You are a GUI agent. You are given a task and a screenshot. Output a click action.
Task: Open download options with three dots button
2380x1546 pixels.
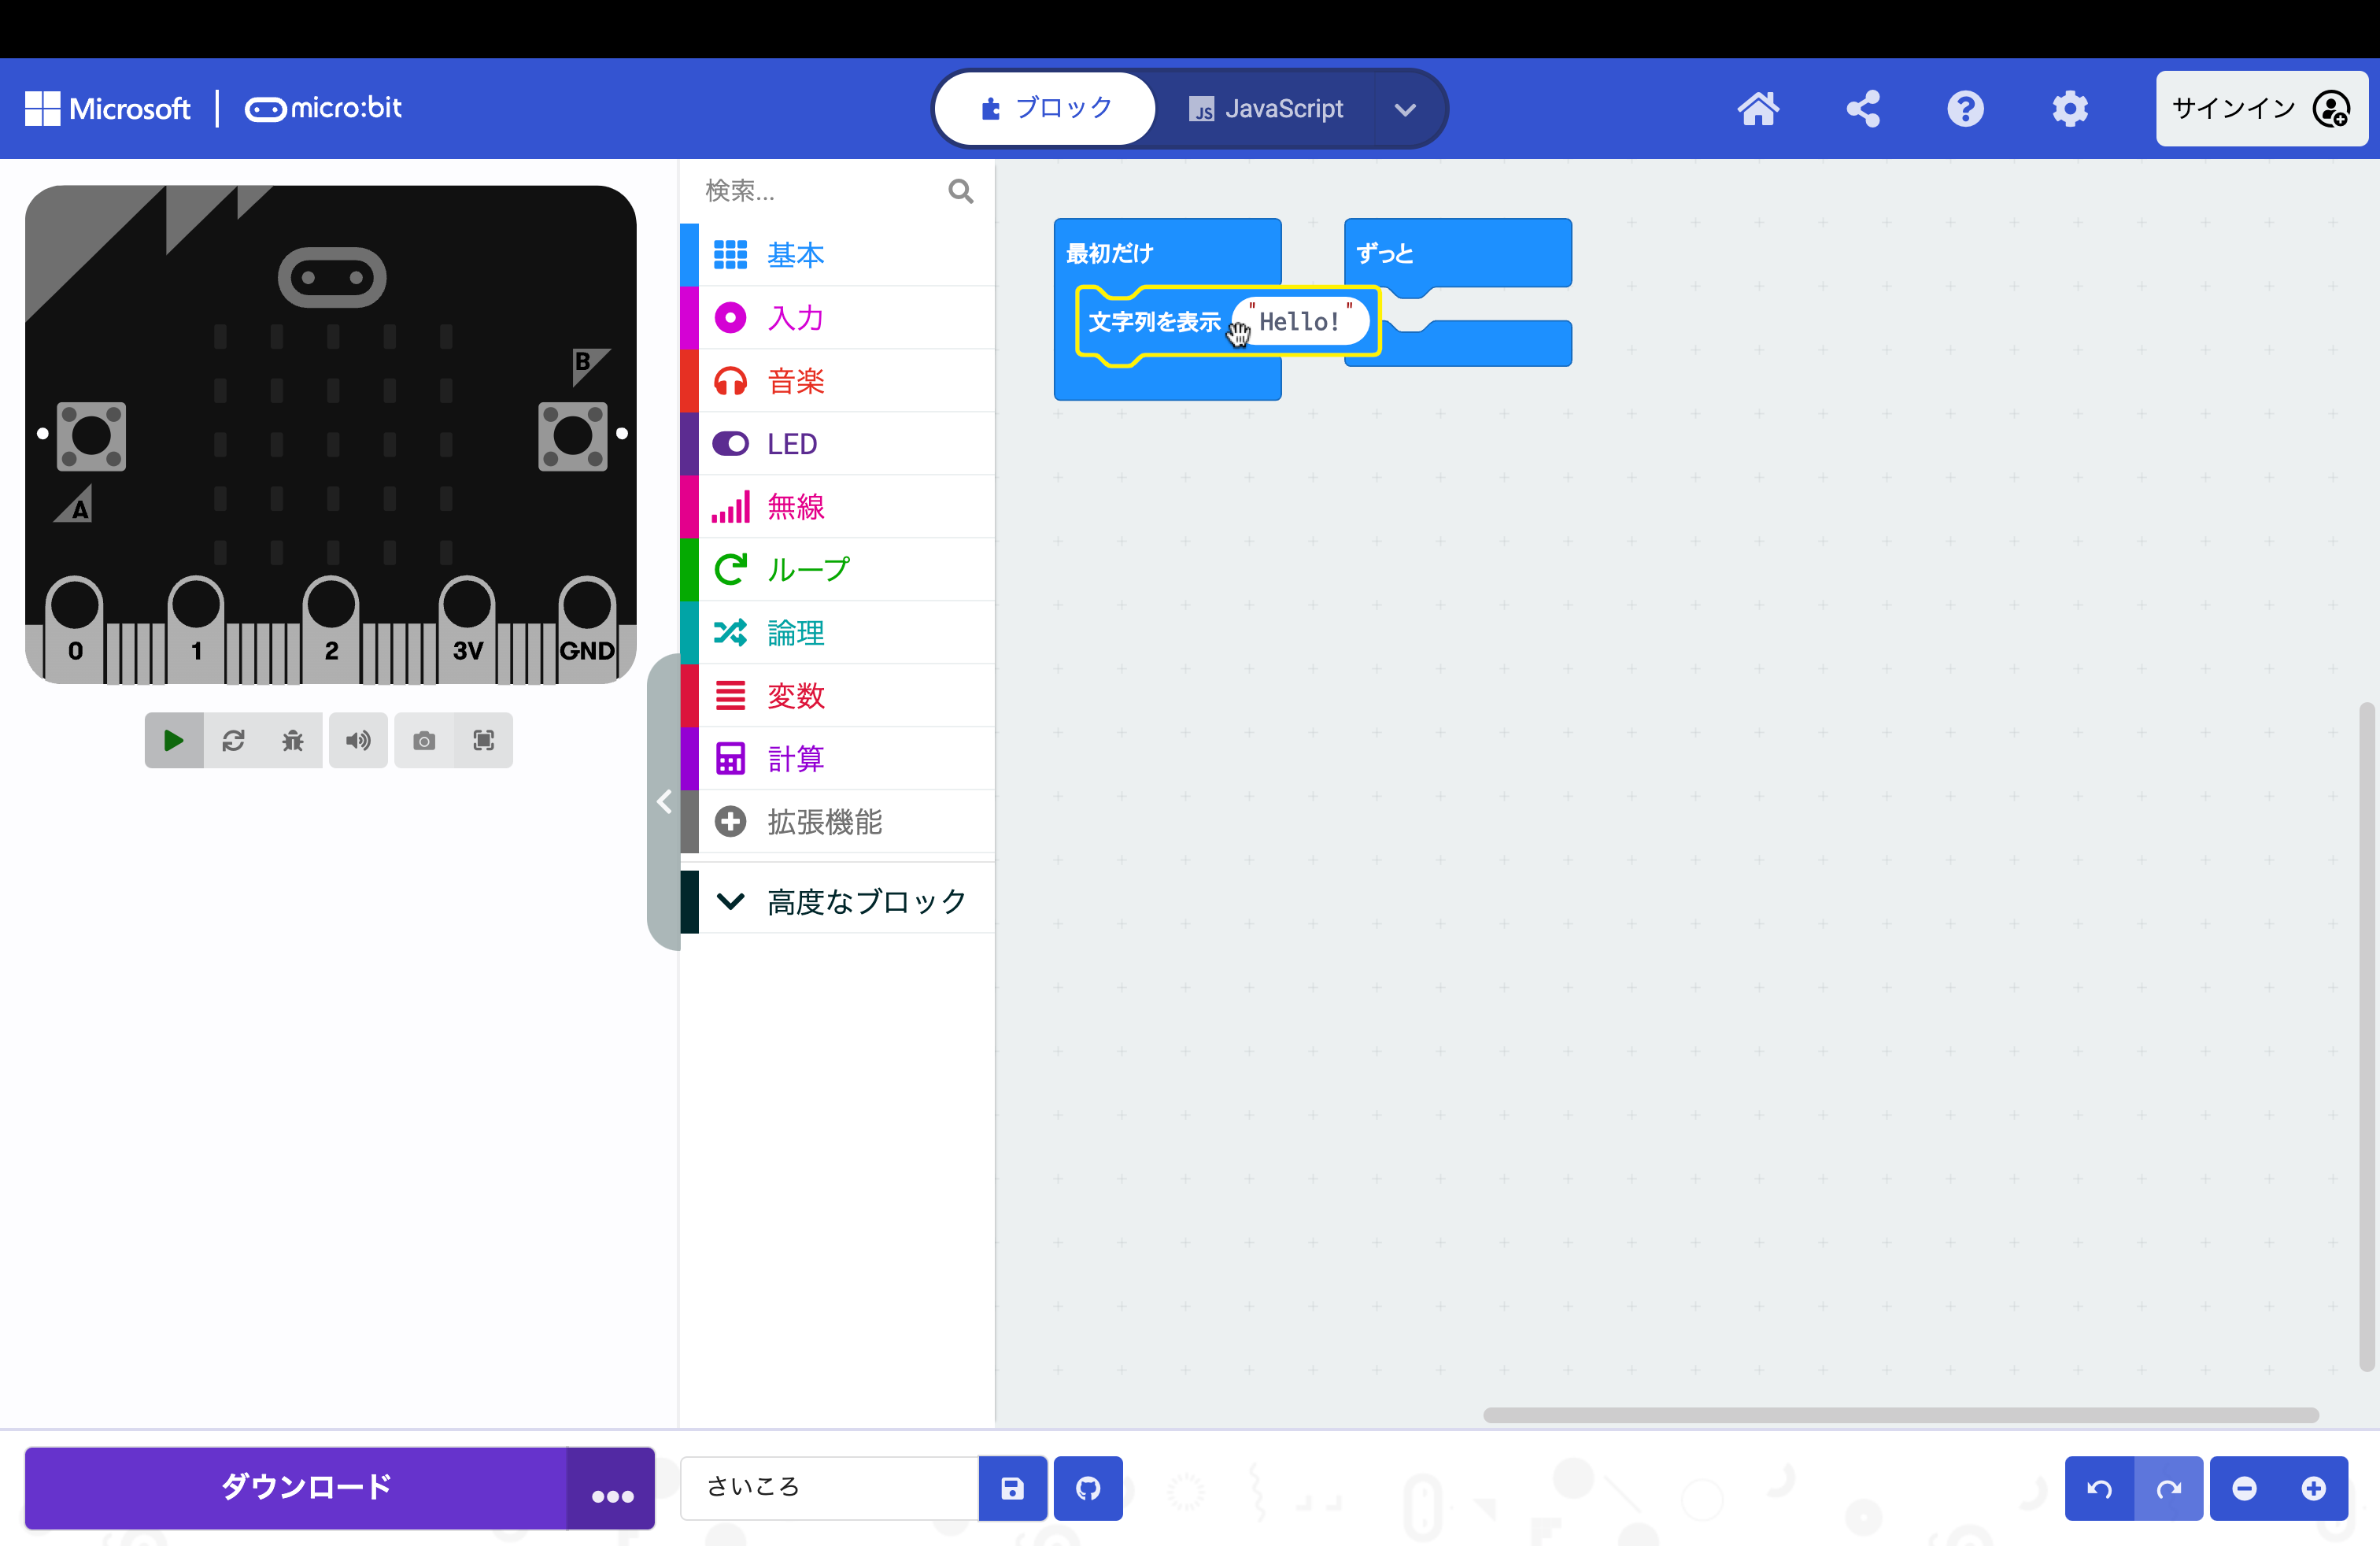(612, 1488)
